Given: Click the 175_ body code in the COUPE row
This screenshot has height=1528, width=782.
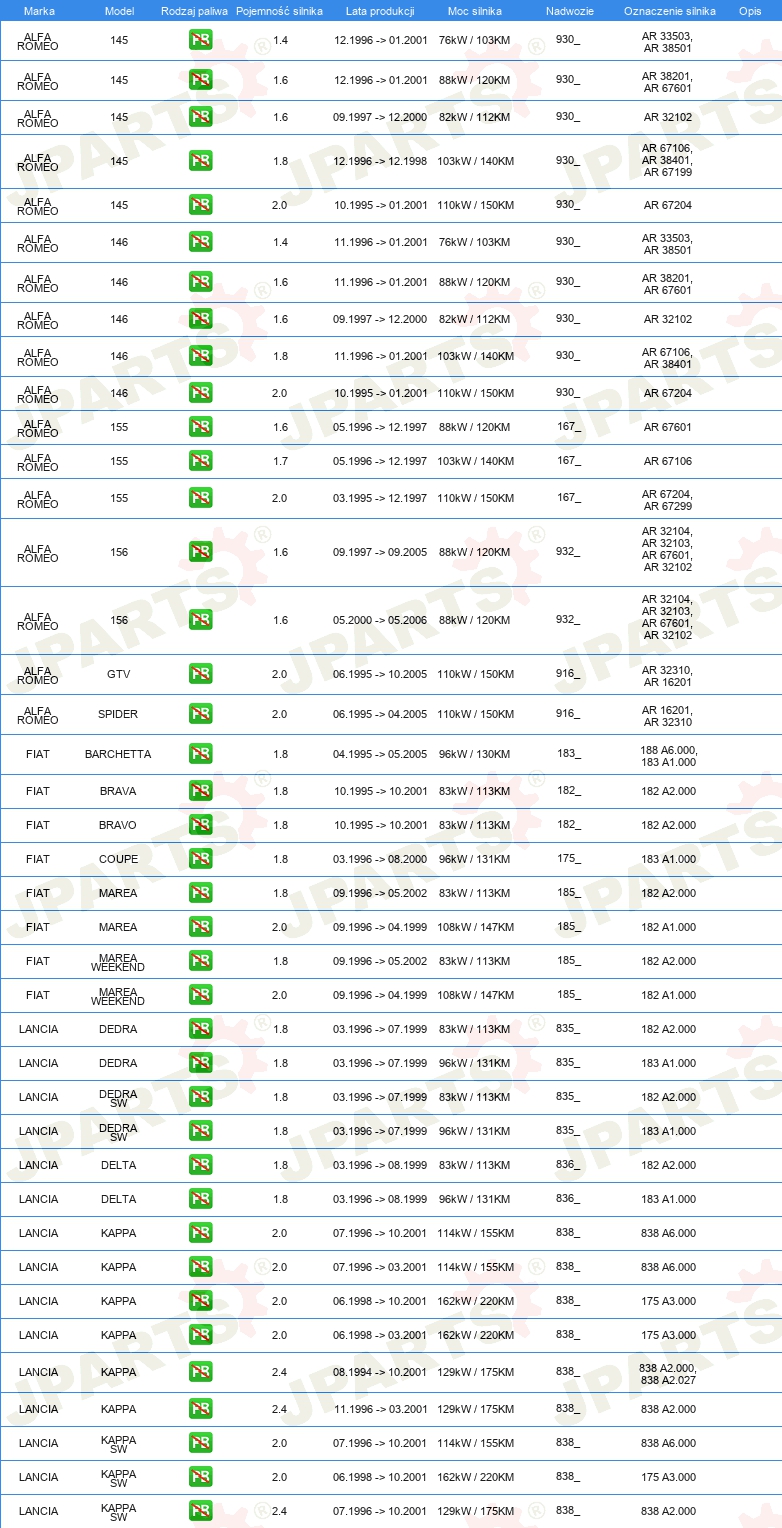Looking at the screenshot, I should [568, 858].
